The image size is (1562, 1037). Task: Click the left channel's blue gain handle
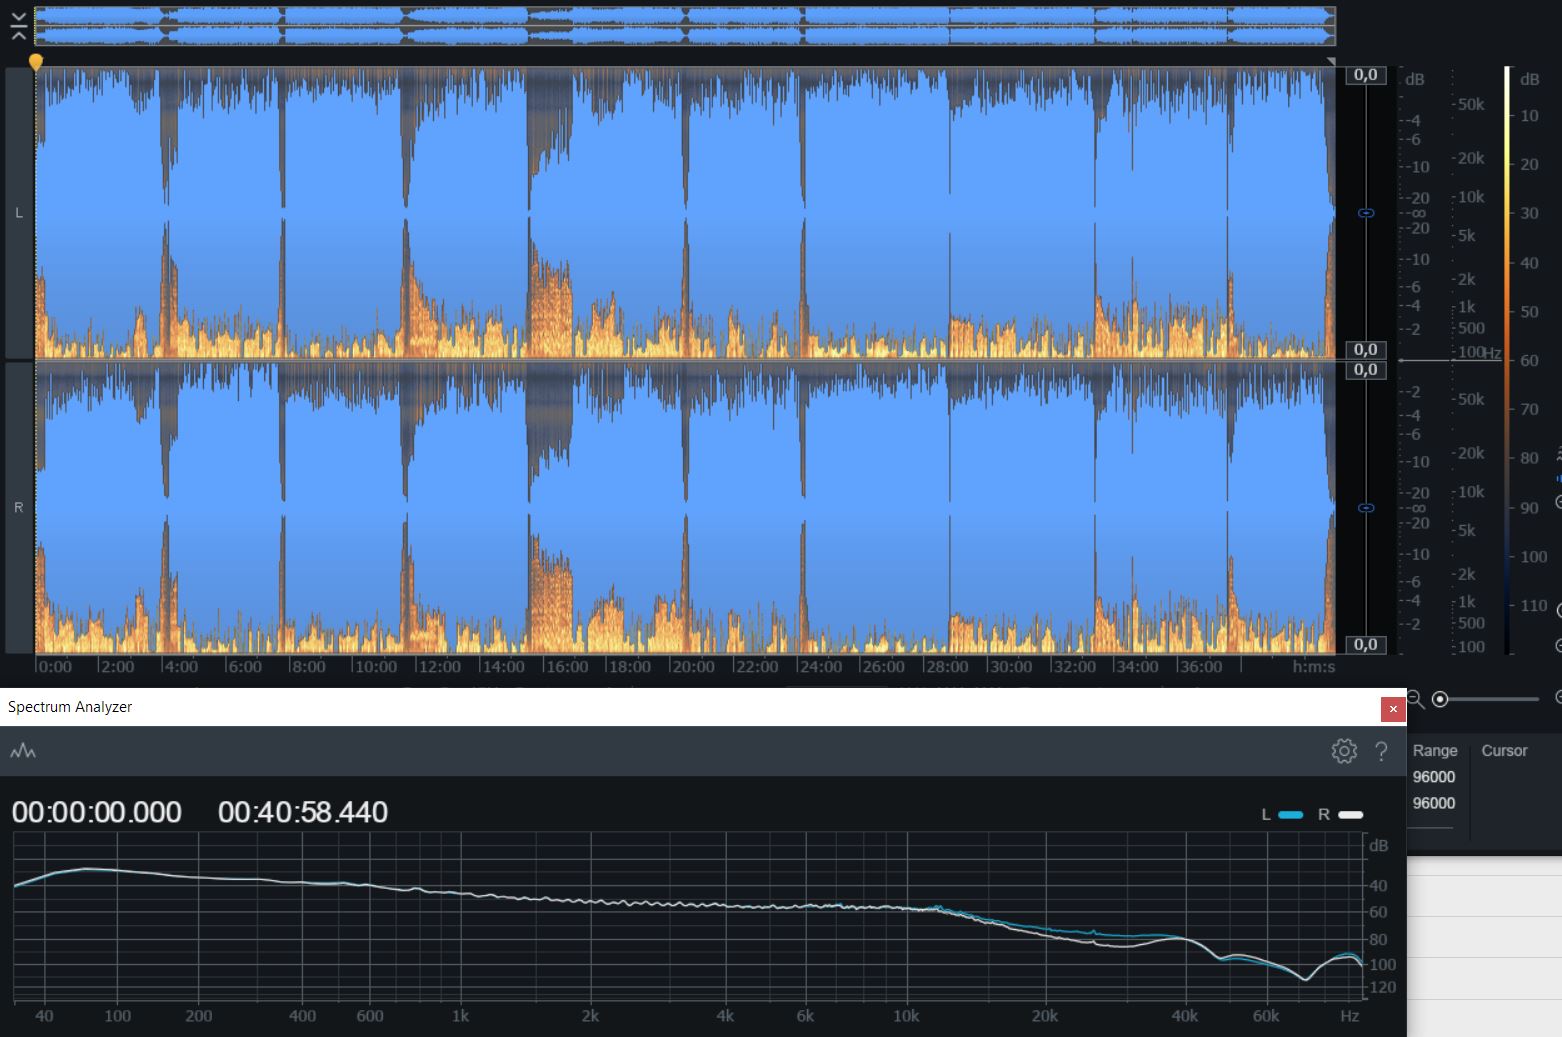(1366, 213)
